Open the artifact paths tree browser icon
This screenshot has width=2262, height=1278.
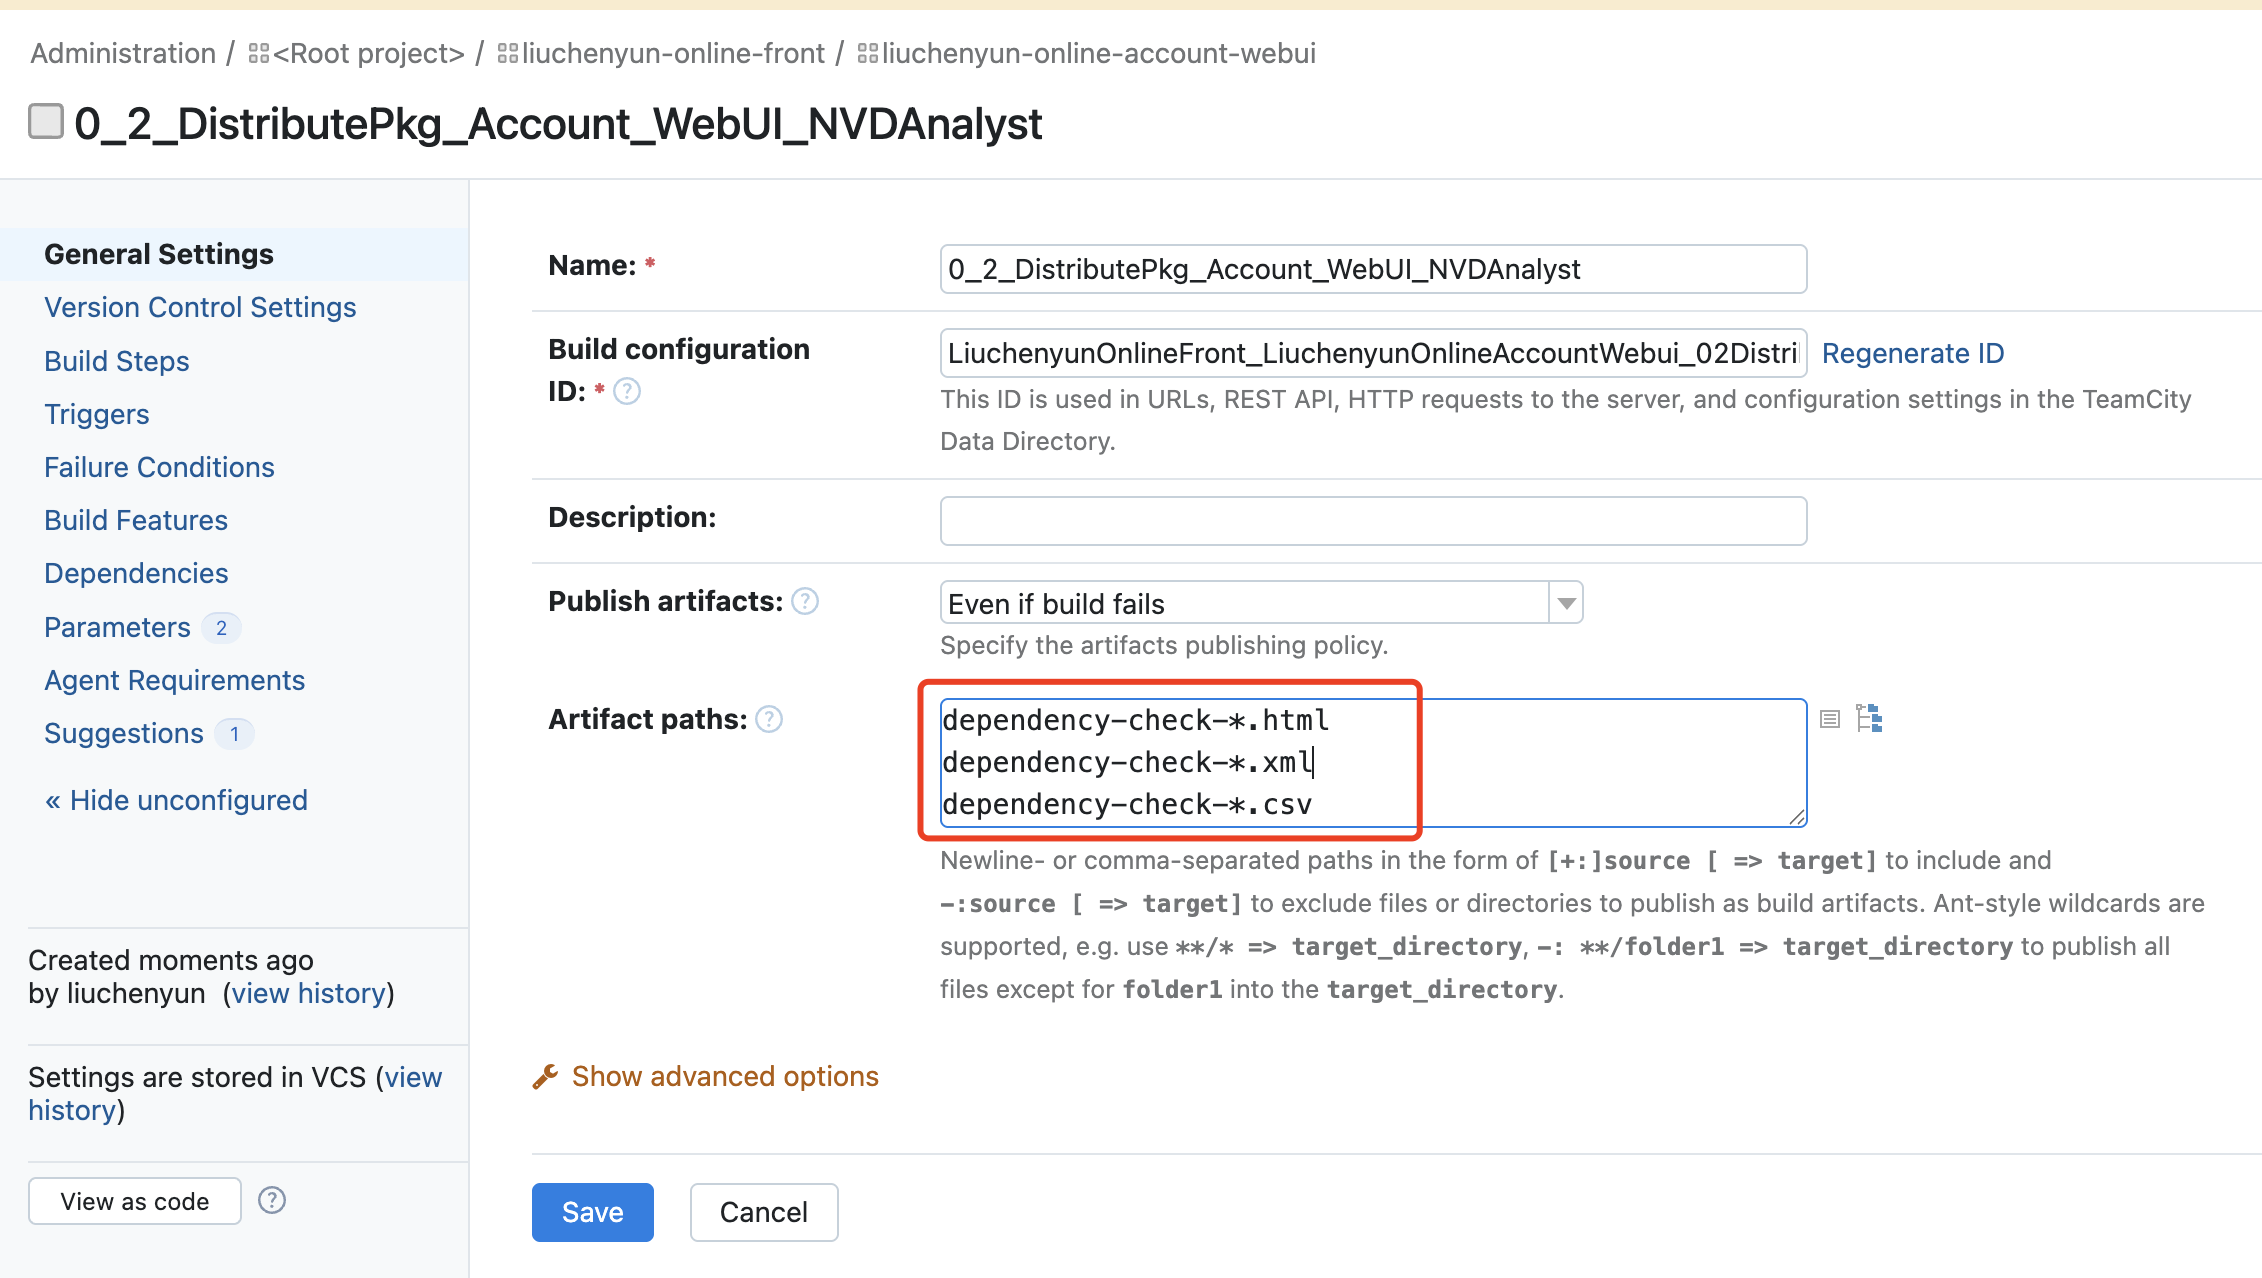[x=1869, y=718]
